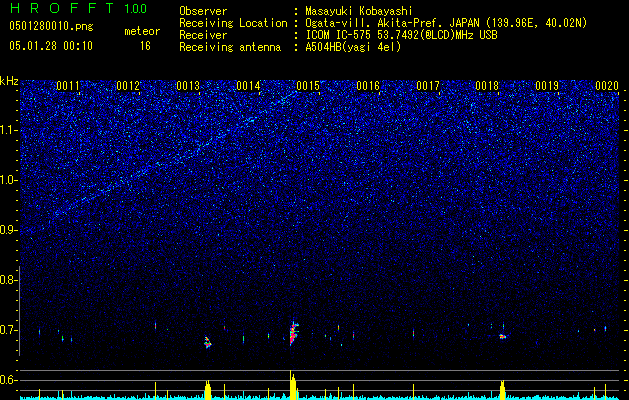This screenshot has height=400, width=629.
Task: Click the Receiving antenna label
Action: point(230,47)
